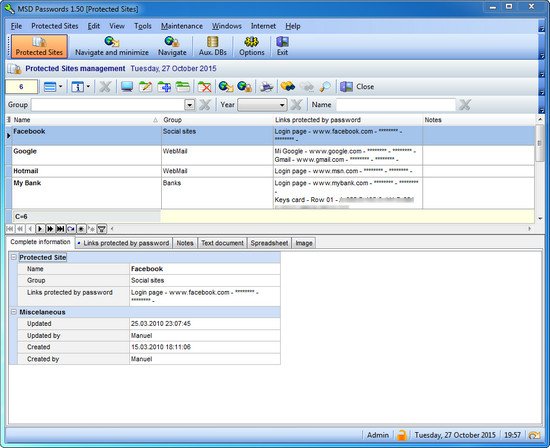Jump forward page double-arrow button
This screenshot has width=550, height=448.
(50, 229)
